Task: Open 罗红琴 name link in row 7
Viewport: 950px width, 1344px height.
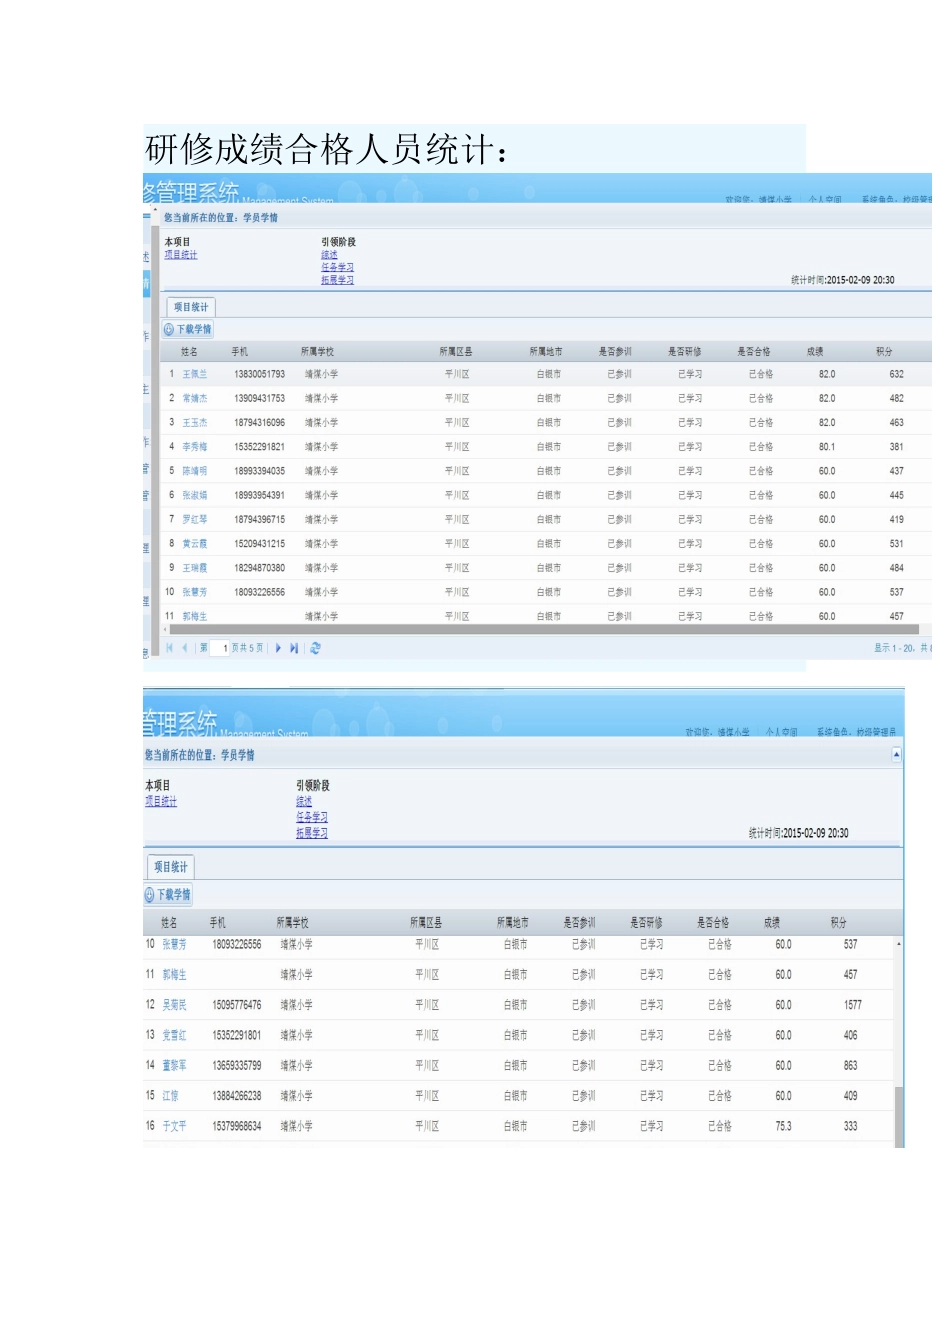Action: (195, 520)
